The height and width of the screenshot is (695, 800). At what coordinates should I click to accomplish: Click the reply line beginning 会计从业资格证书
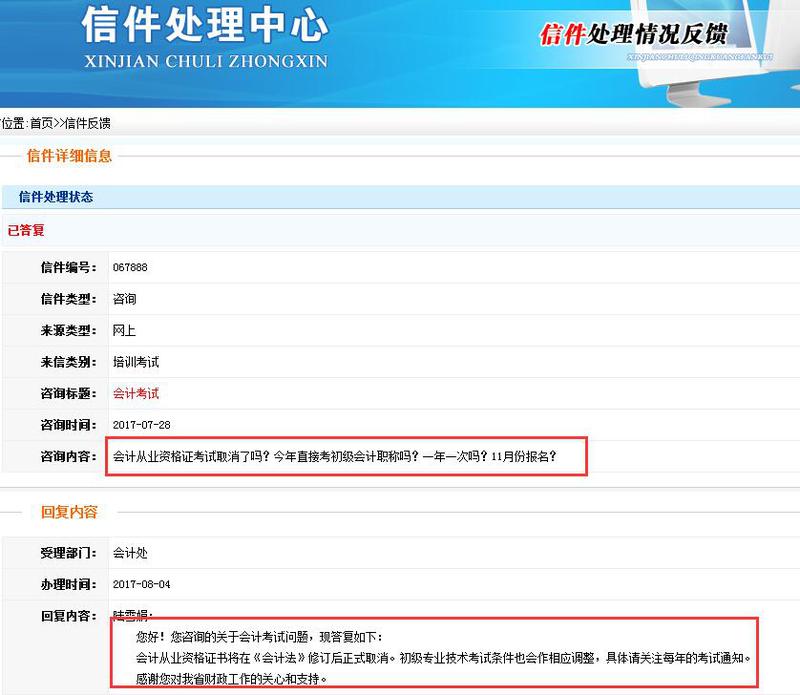(x=440, y=659)
